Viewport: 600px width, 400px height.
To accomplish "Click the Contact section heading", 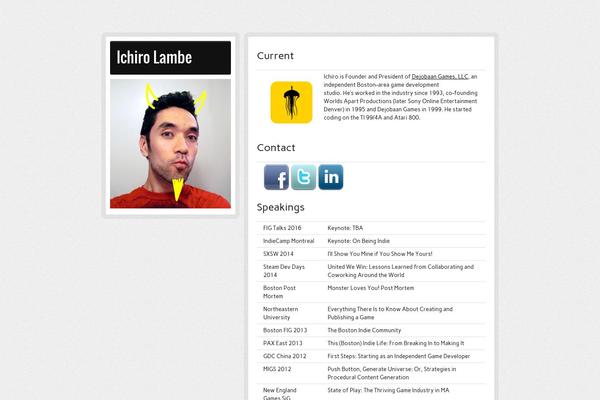I will (x=276, y=148).
